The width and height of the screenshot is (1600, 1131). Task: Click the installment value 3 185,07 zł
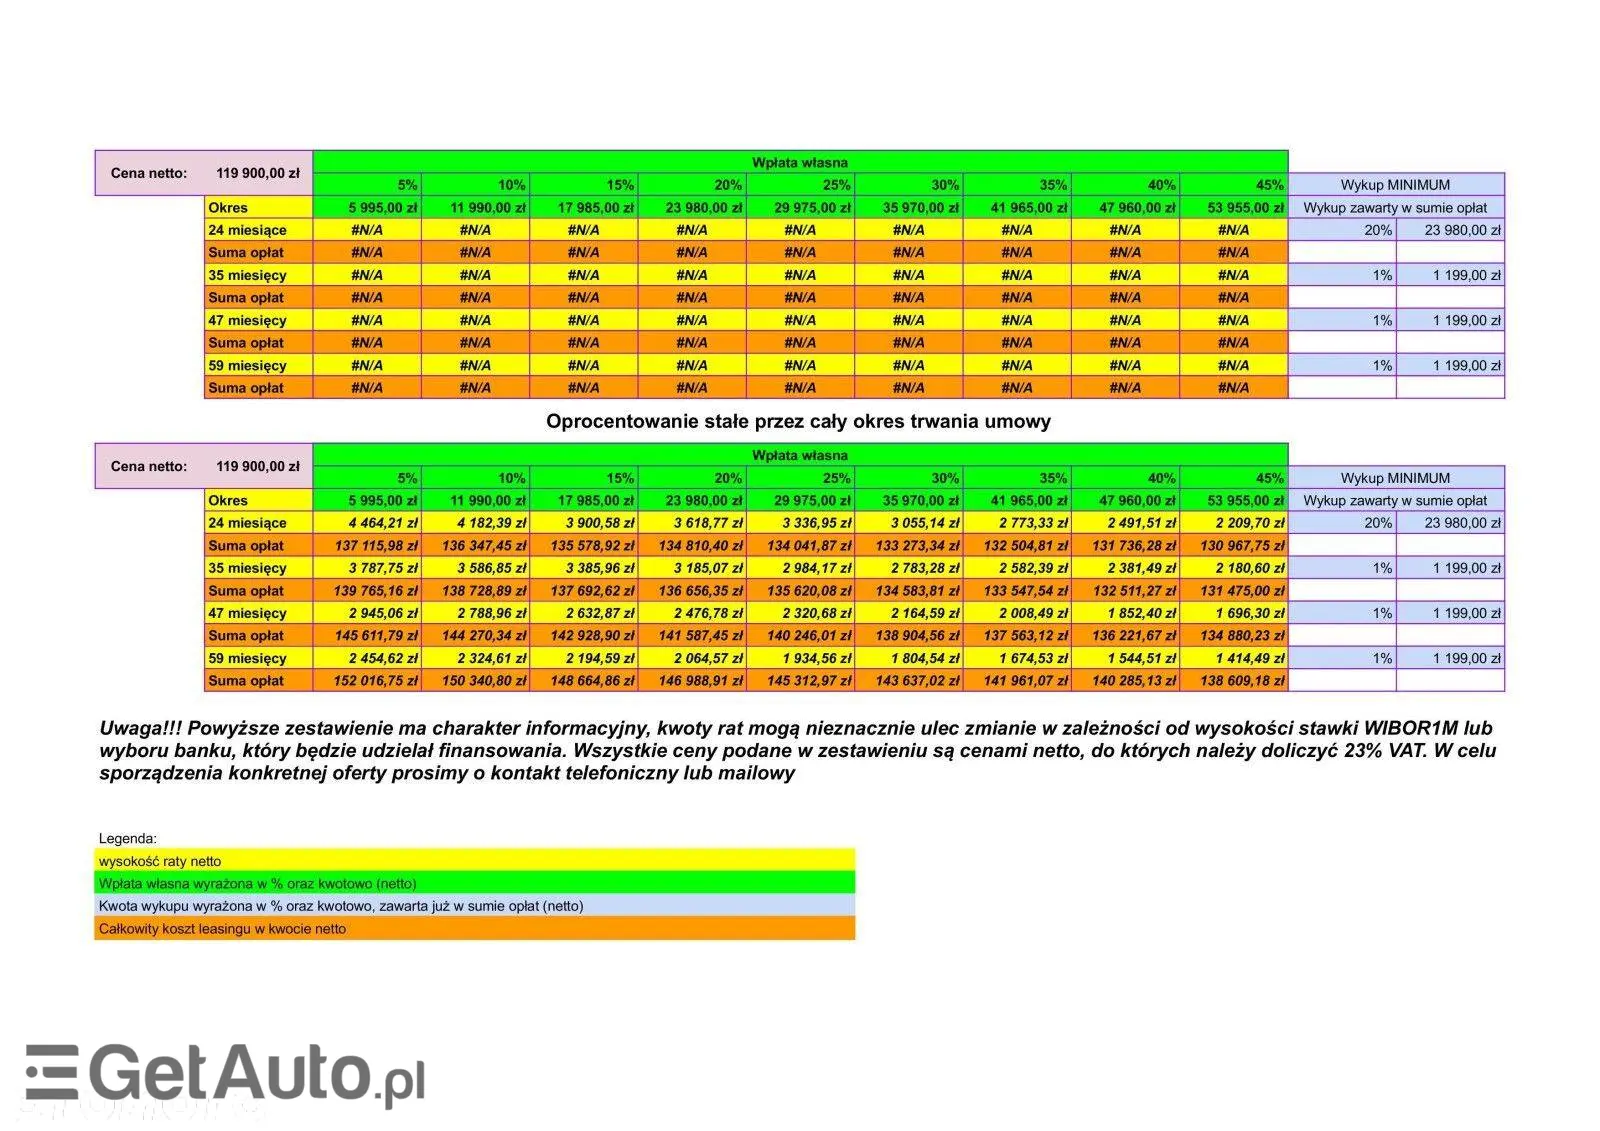click(692, 568)
